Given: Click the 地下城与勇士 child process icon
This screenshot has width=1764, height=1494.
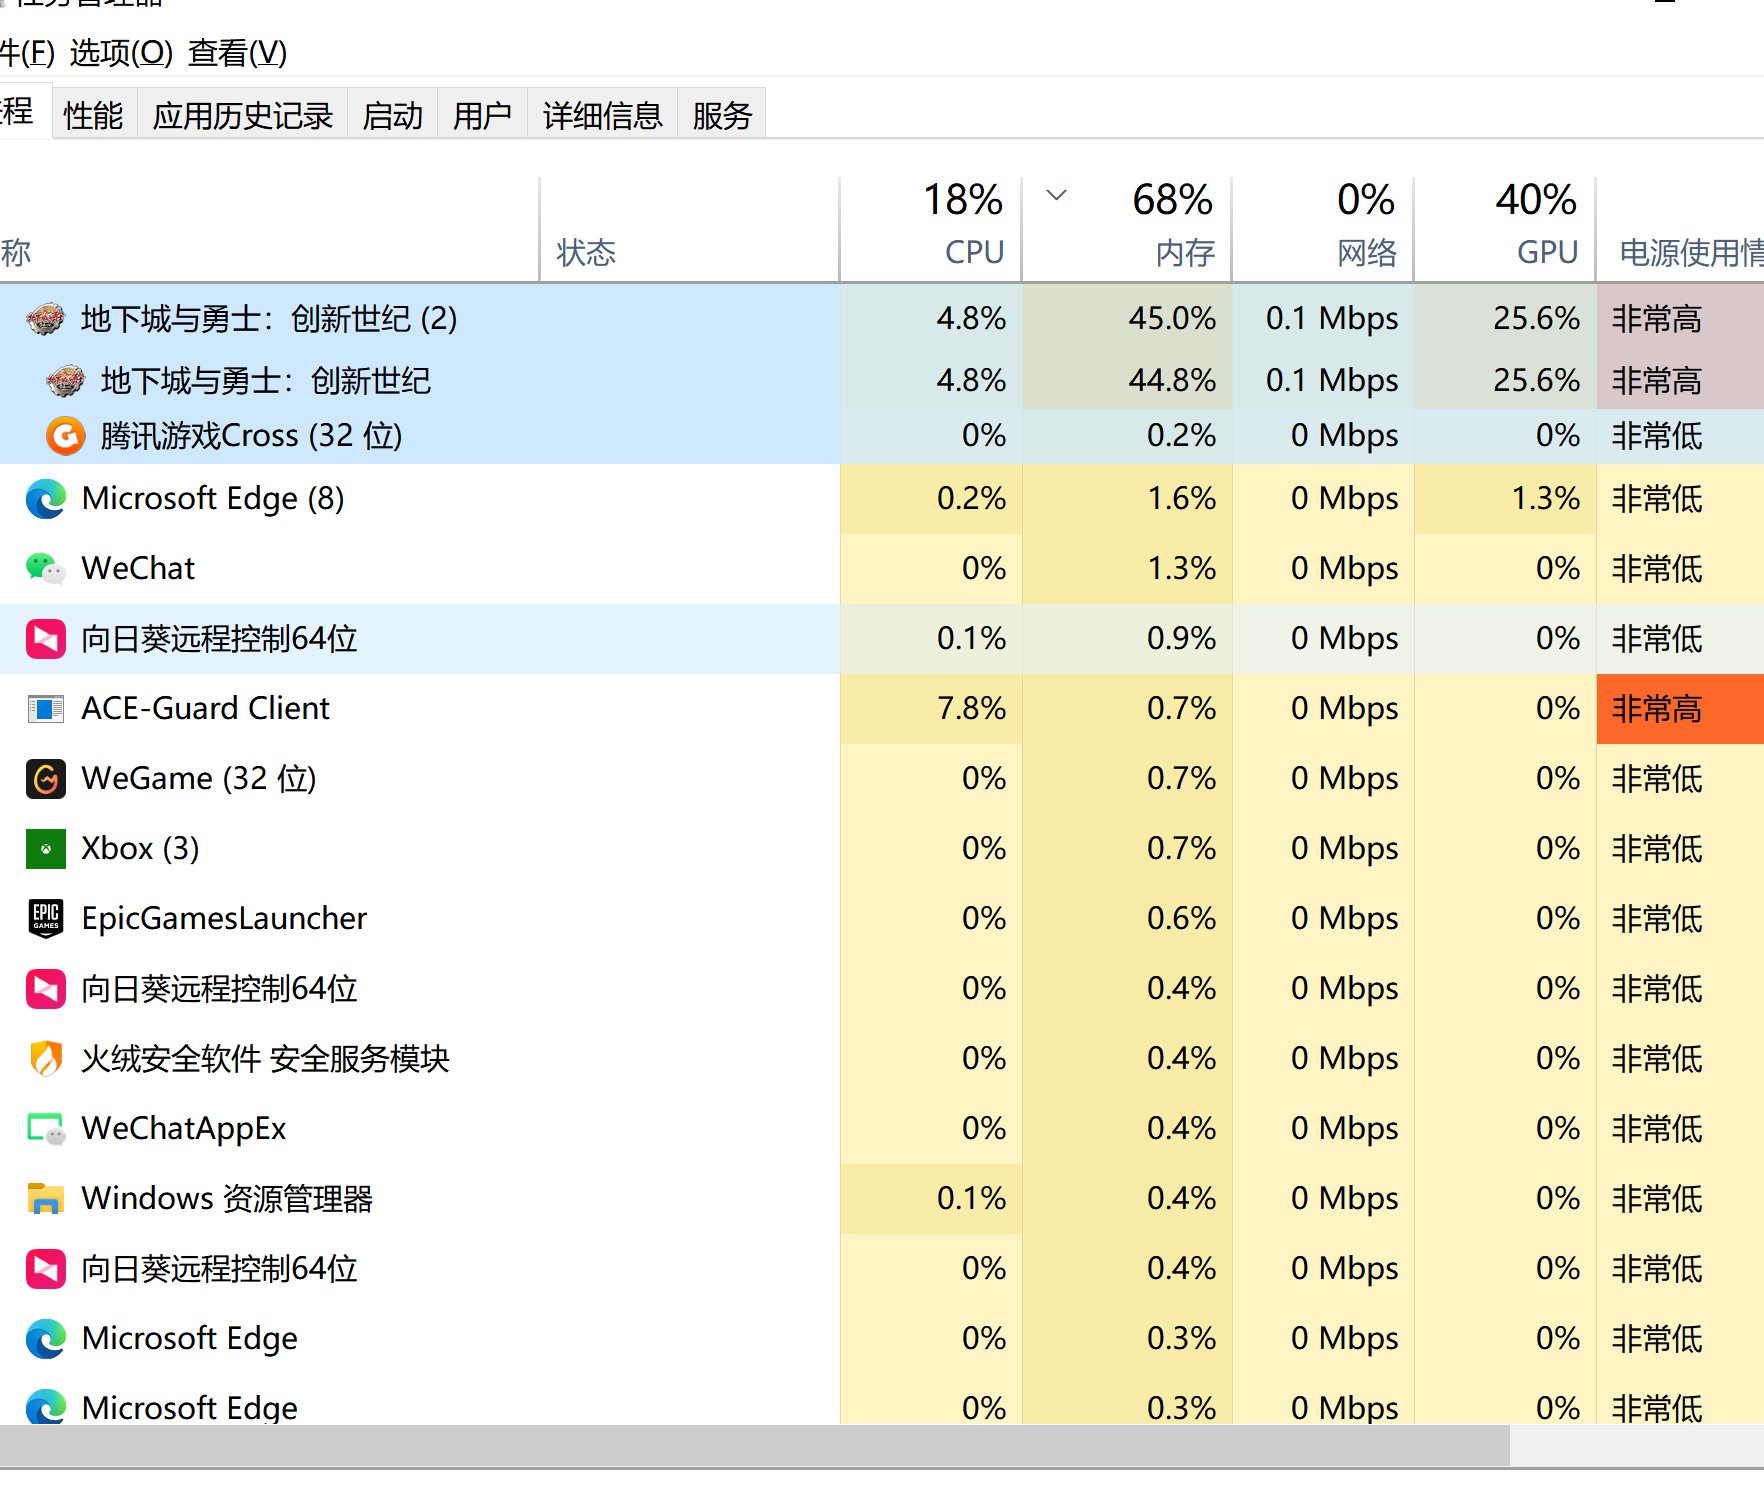Looking at the screenshot, I should pyautogui.click(x=65, y=381).
